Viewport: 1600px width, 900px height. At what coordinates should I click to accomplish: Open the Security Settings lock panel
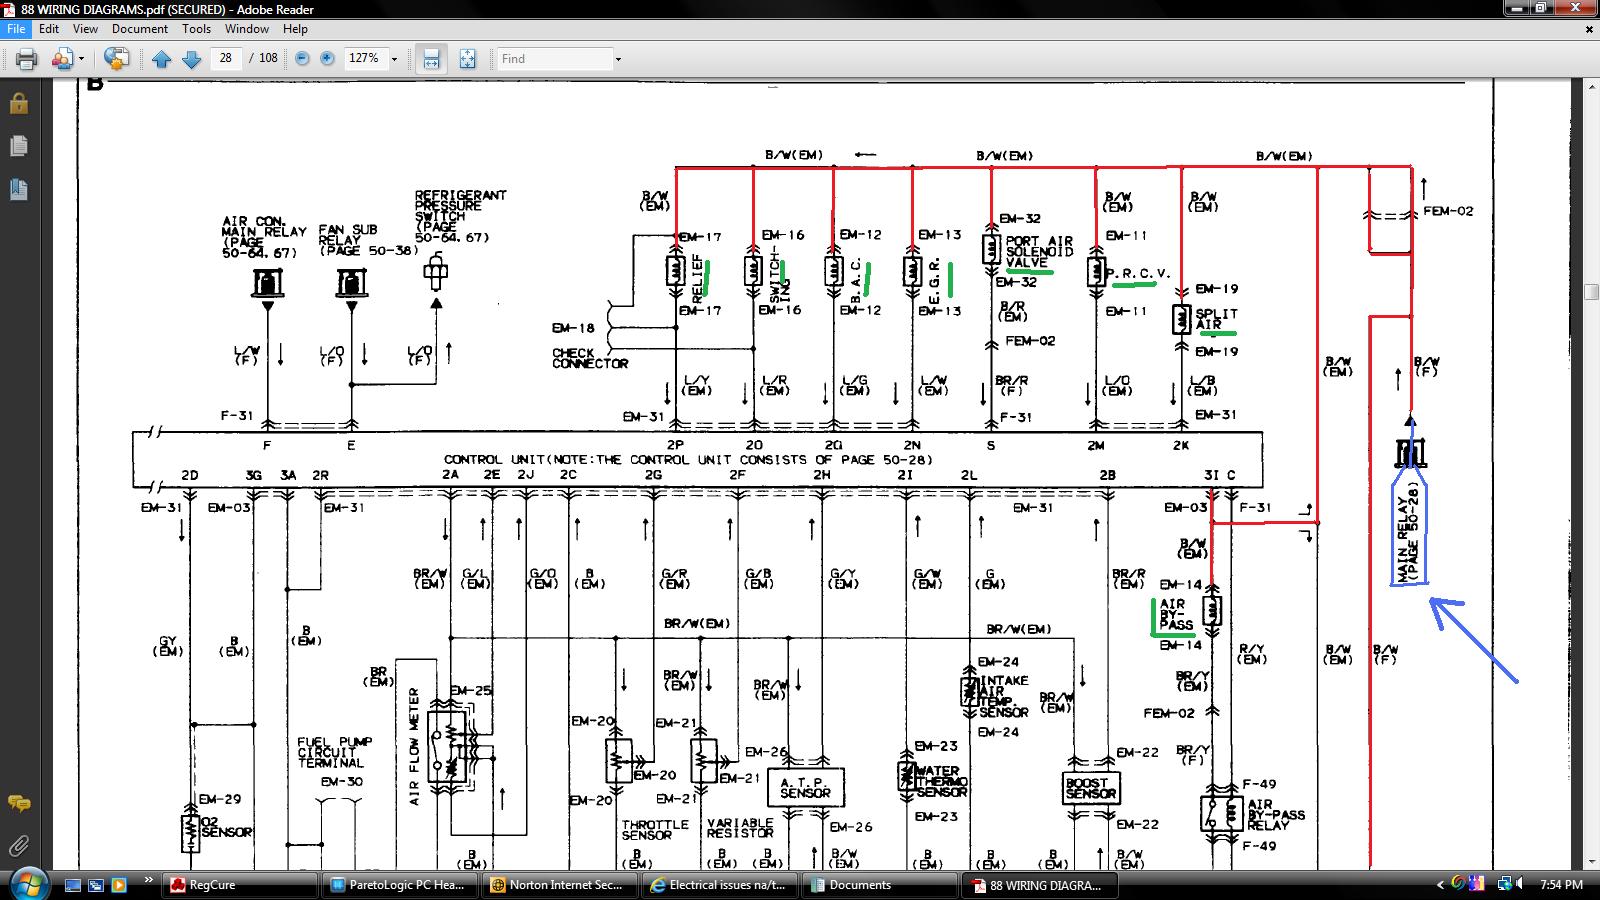pos(18,103)
